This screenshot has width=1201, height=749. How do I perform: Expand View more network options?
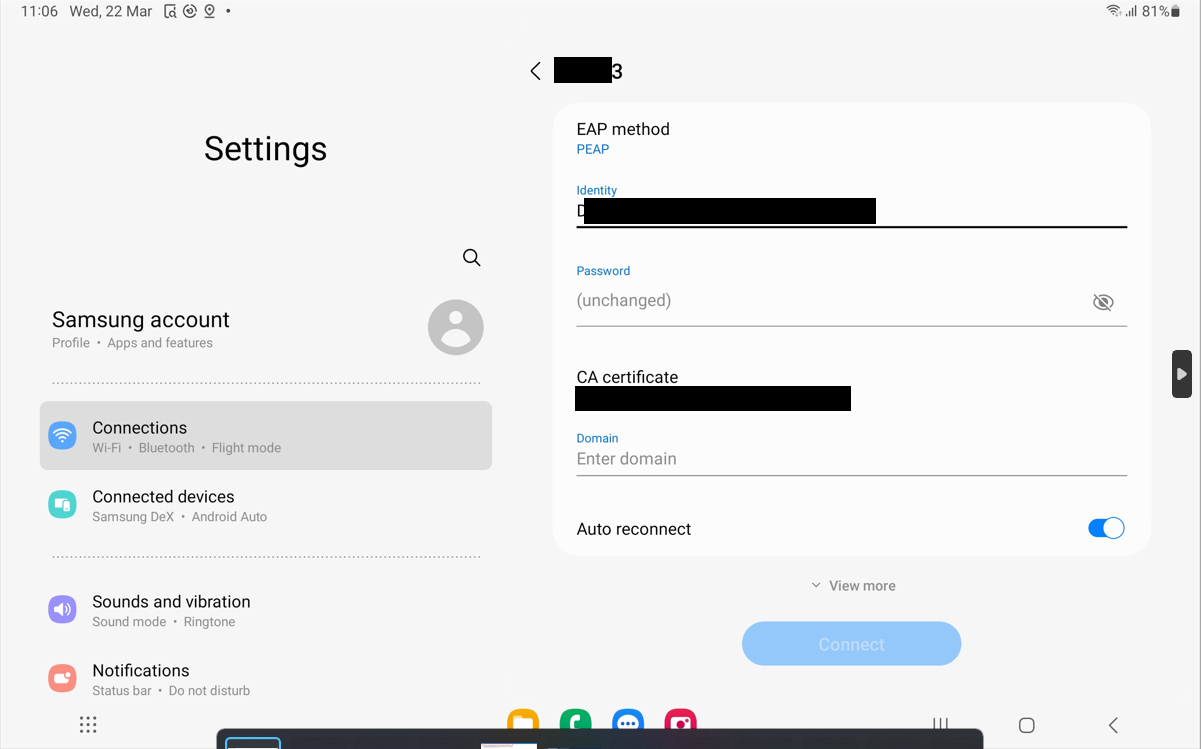click(851, 585)
